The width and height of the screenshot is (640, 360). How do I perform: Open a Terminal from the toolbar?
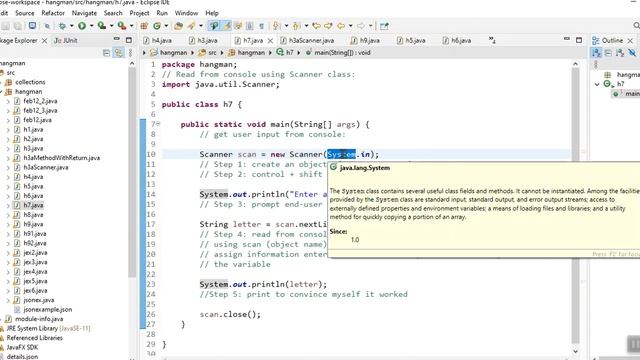[x=32, y=26]
